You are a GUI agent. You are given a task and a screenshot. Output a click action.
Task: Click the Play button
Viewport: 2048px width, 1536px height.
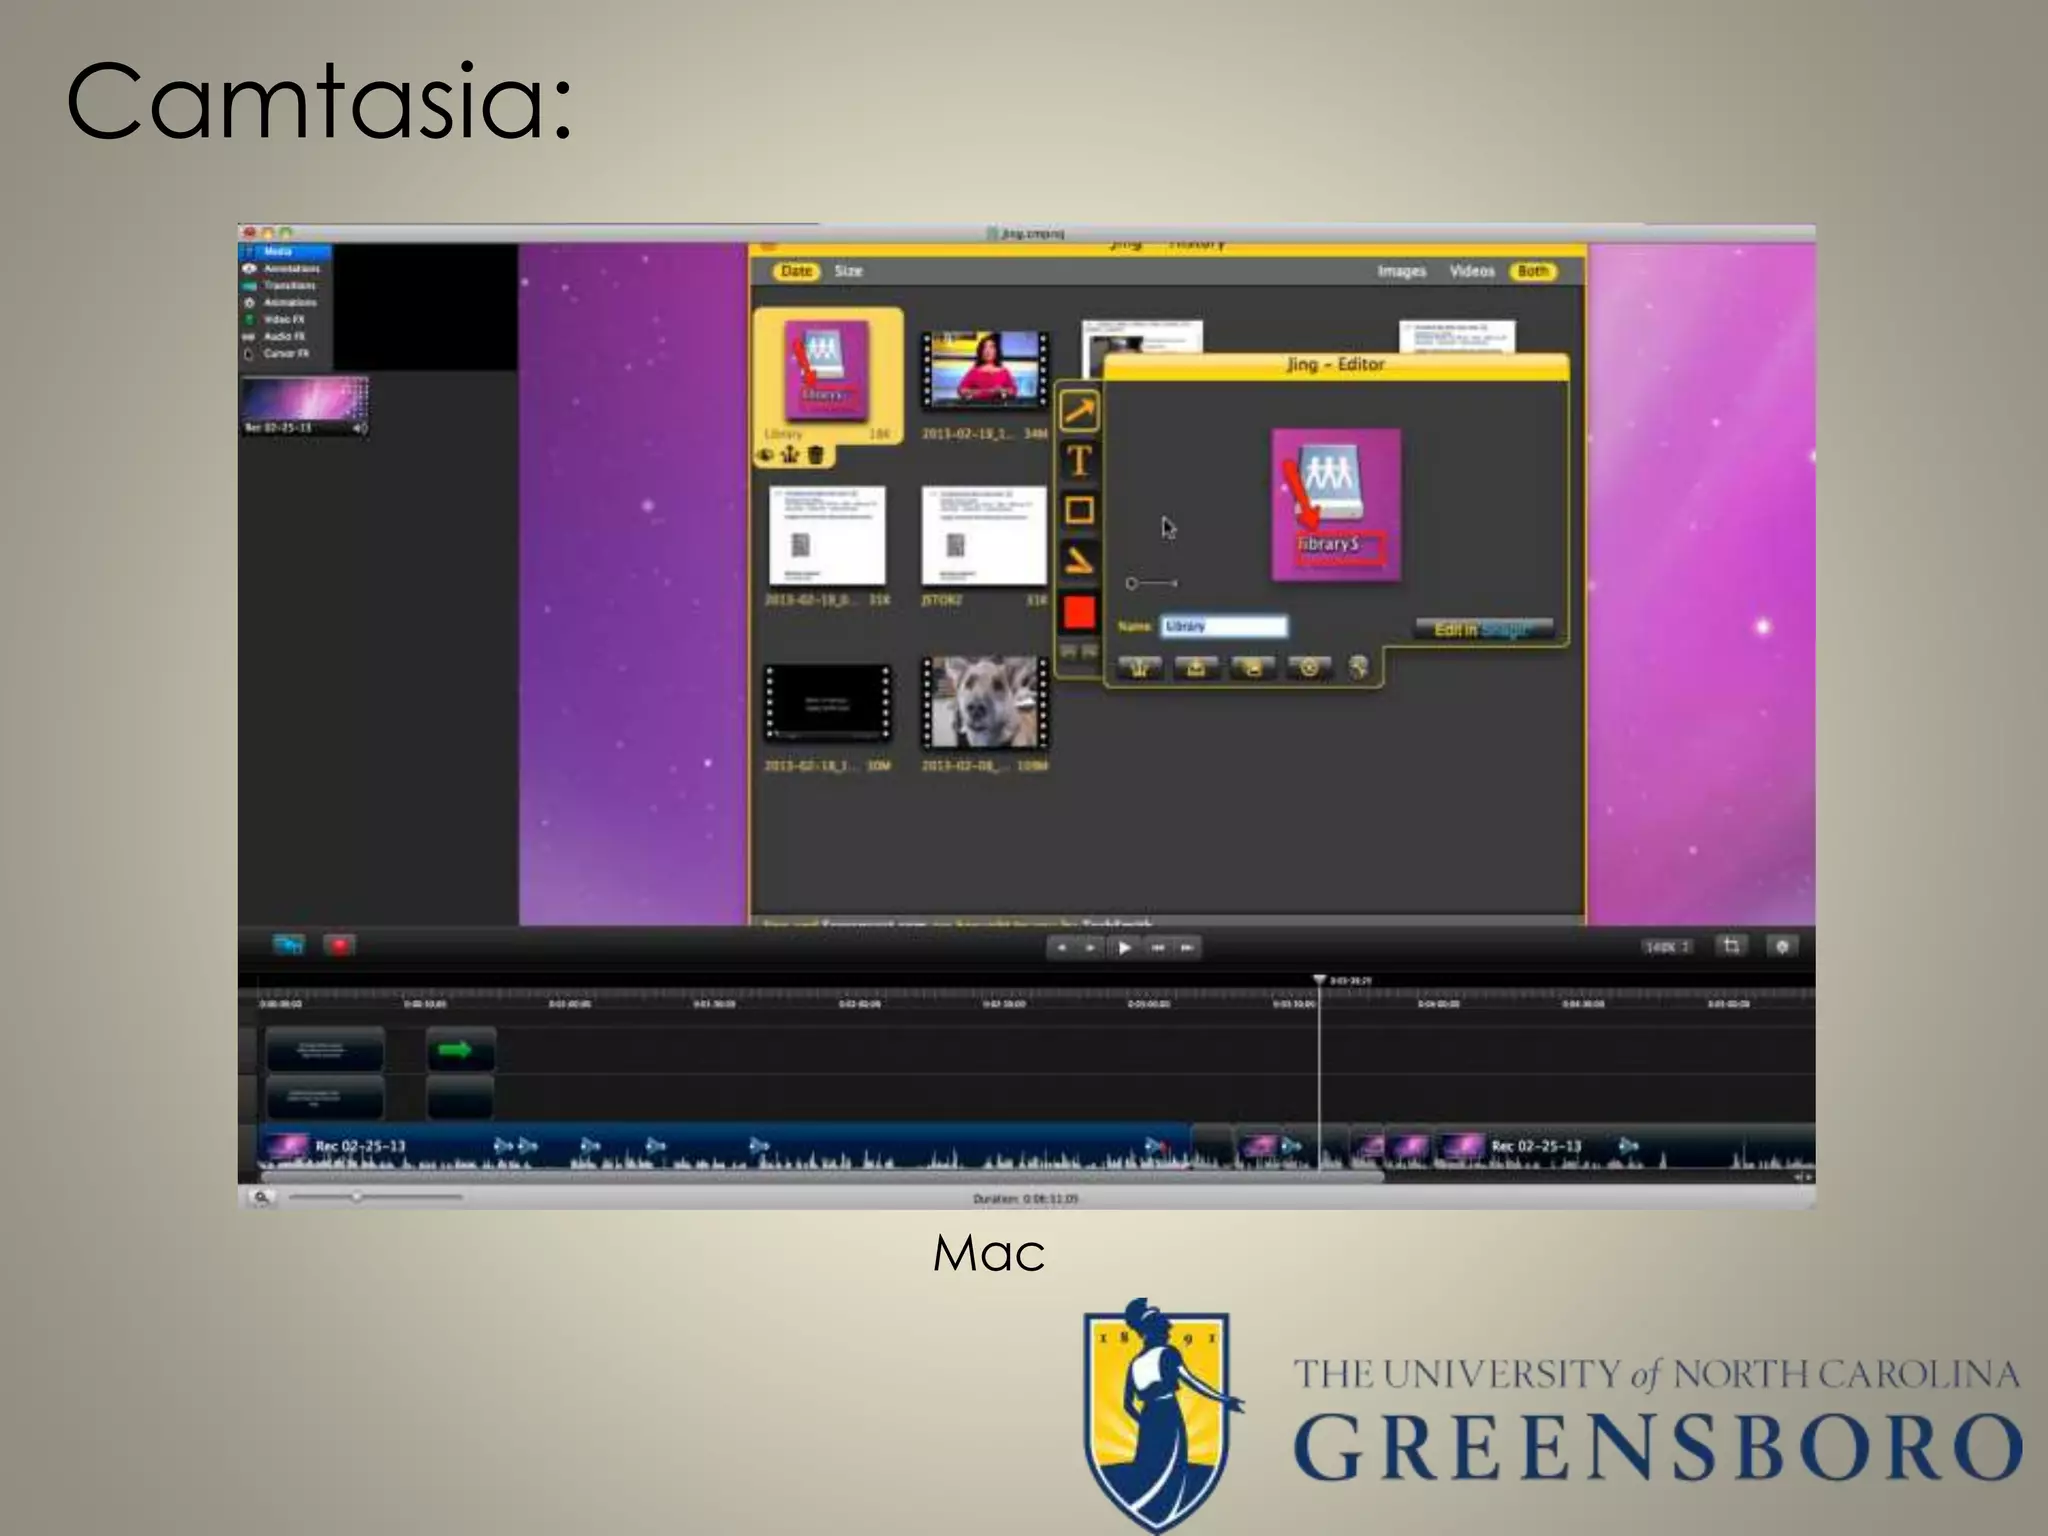[1124, 947]
